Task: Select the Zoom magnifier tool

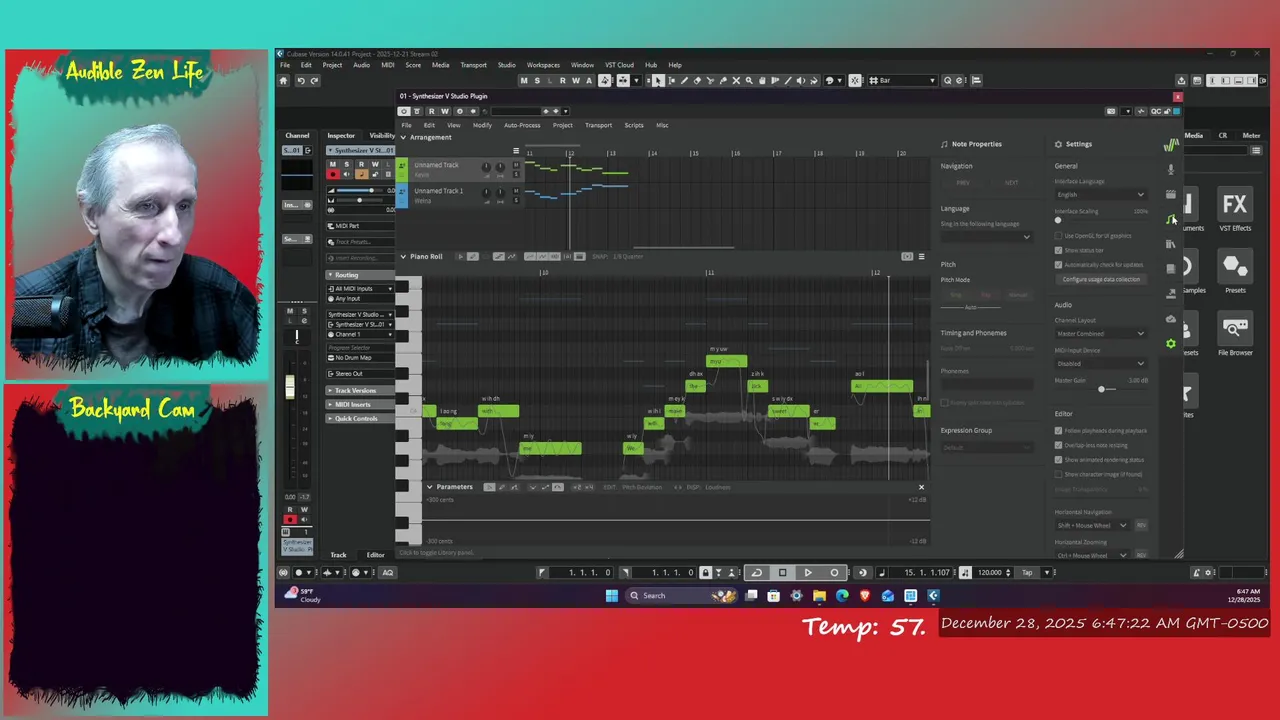Action: (x=749, y=81)
